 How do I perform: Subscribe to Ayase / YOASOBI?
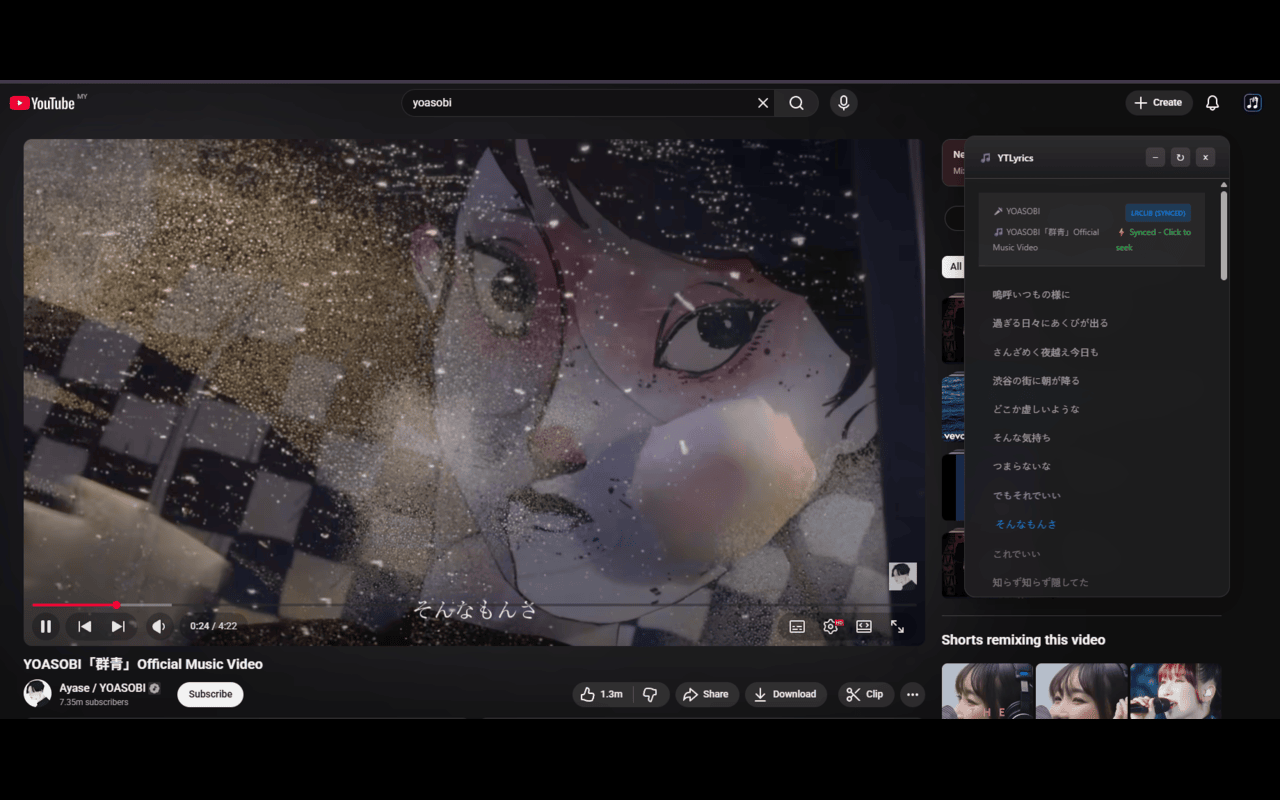click(210, 694)
